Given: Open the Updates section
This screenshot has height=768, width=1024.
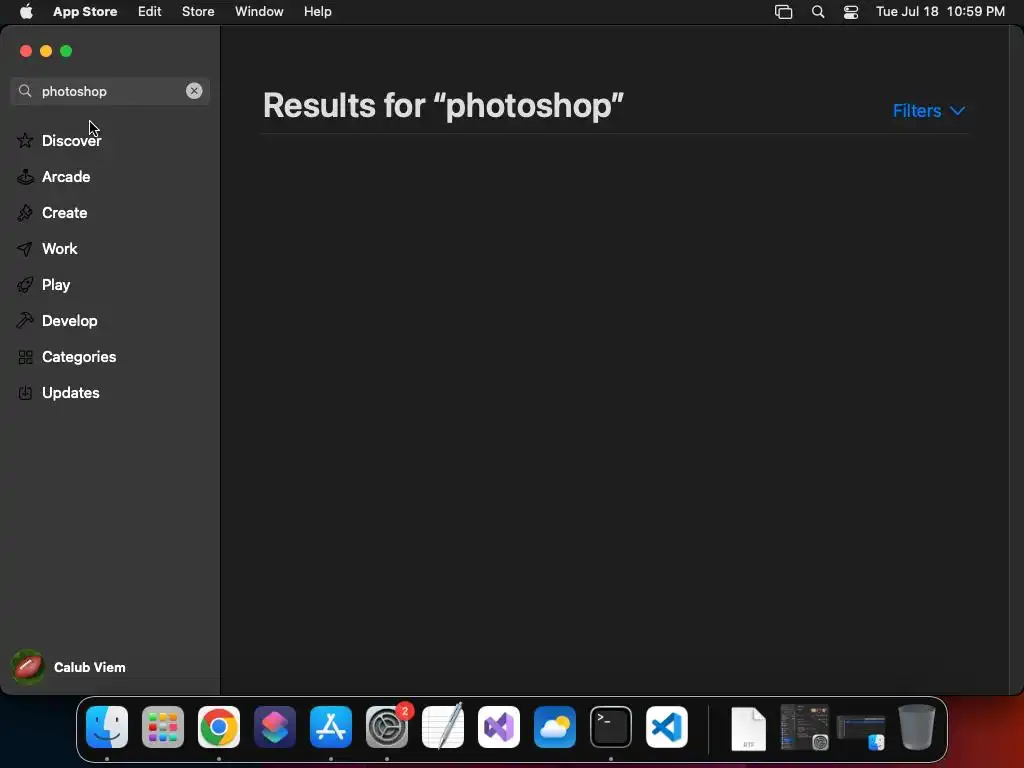Looking at the screenshot, I should pyautogui.click(x=110, y=392).
